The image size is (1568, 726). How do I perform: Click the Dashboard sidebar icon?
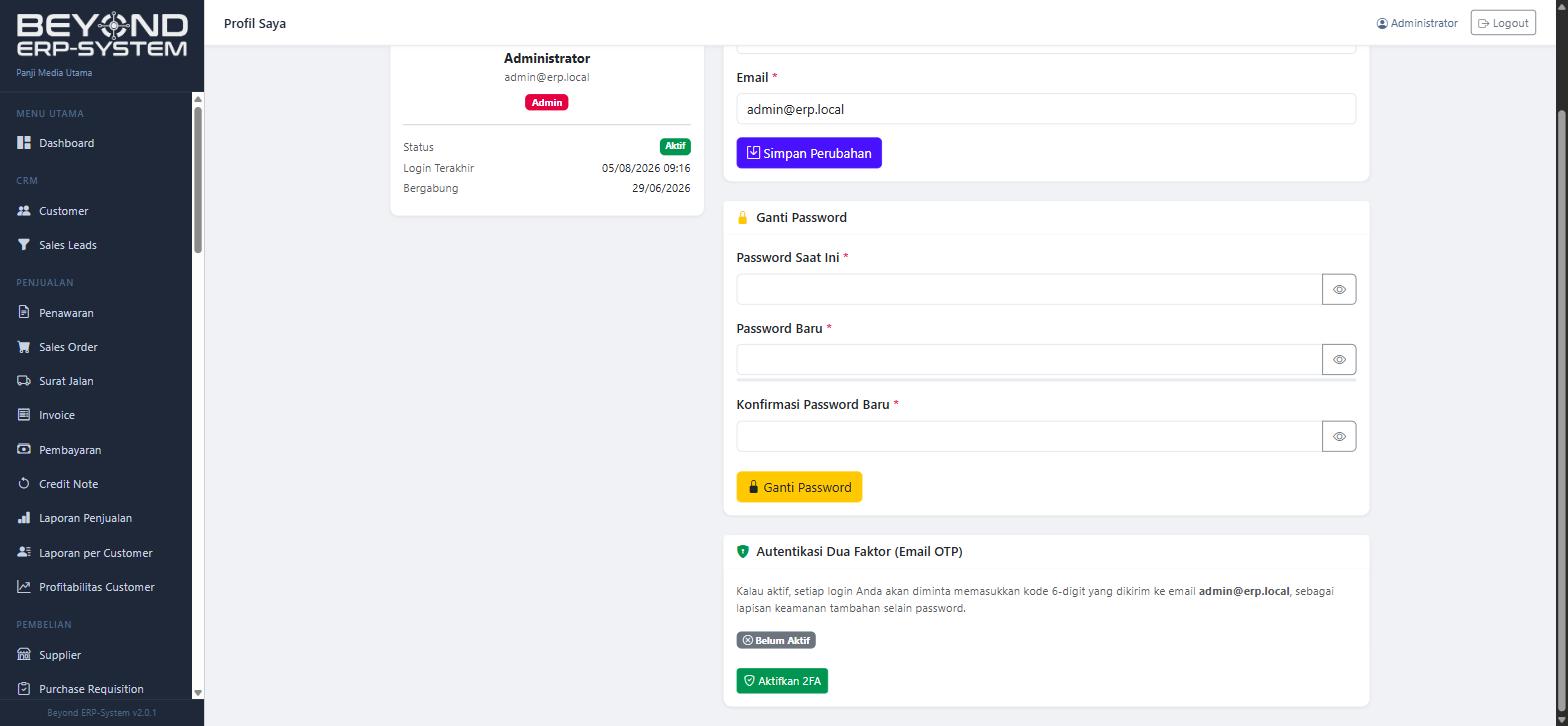tap(24, 143)
